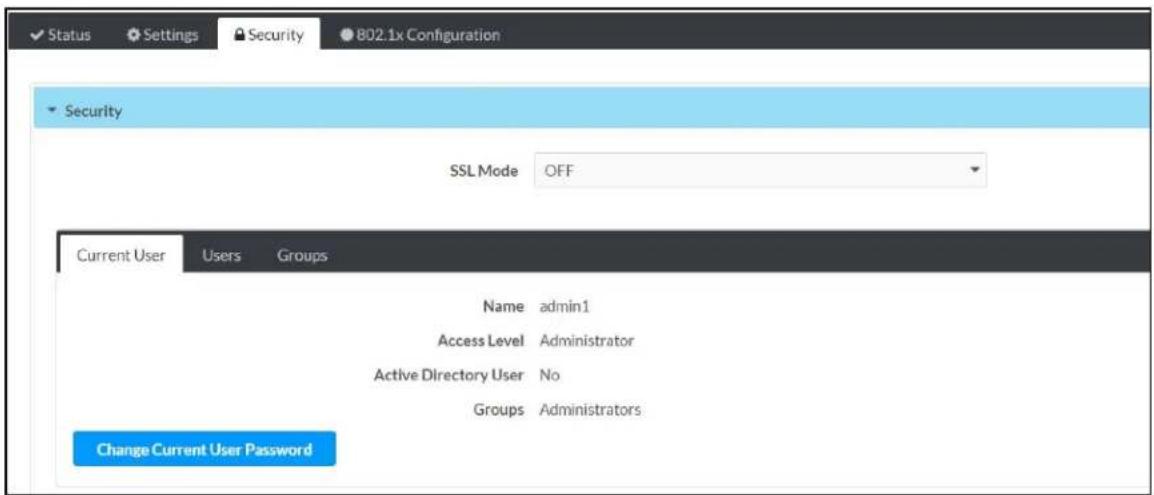Click the Active Directory User label
The image size is (1154, 495).
point(449,375)
